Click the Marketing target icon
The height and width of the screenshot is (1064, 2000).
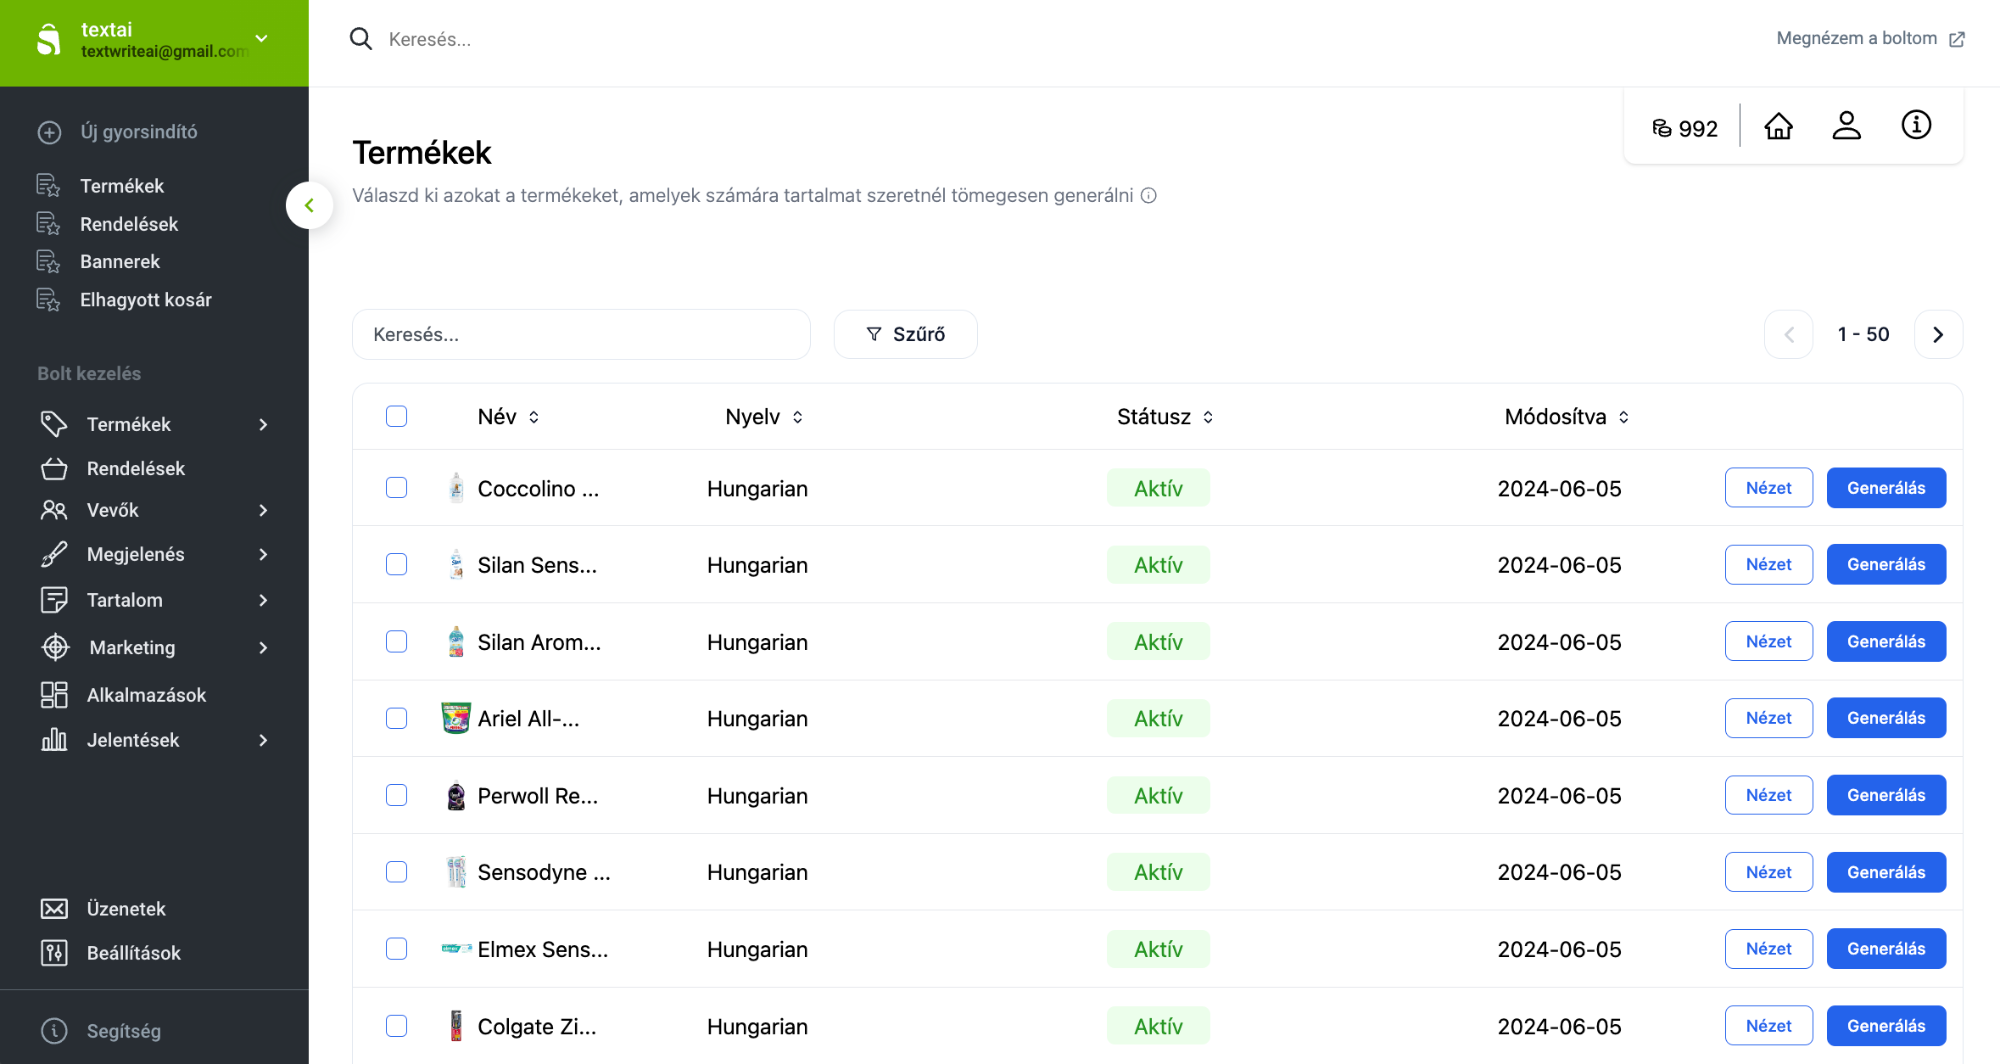tap(56, 647)
